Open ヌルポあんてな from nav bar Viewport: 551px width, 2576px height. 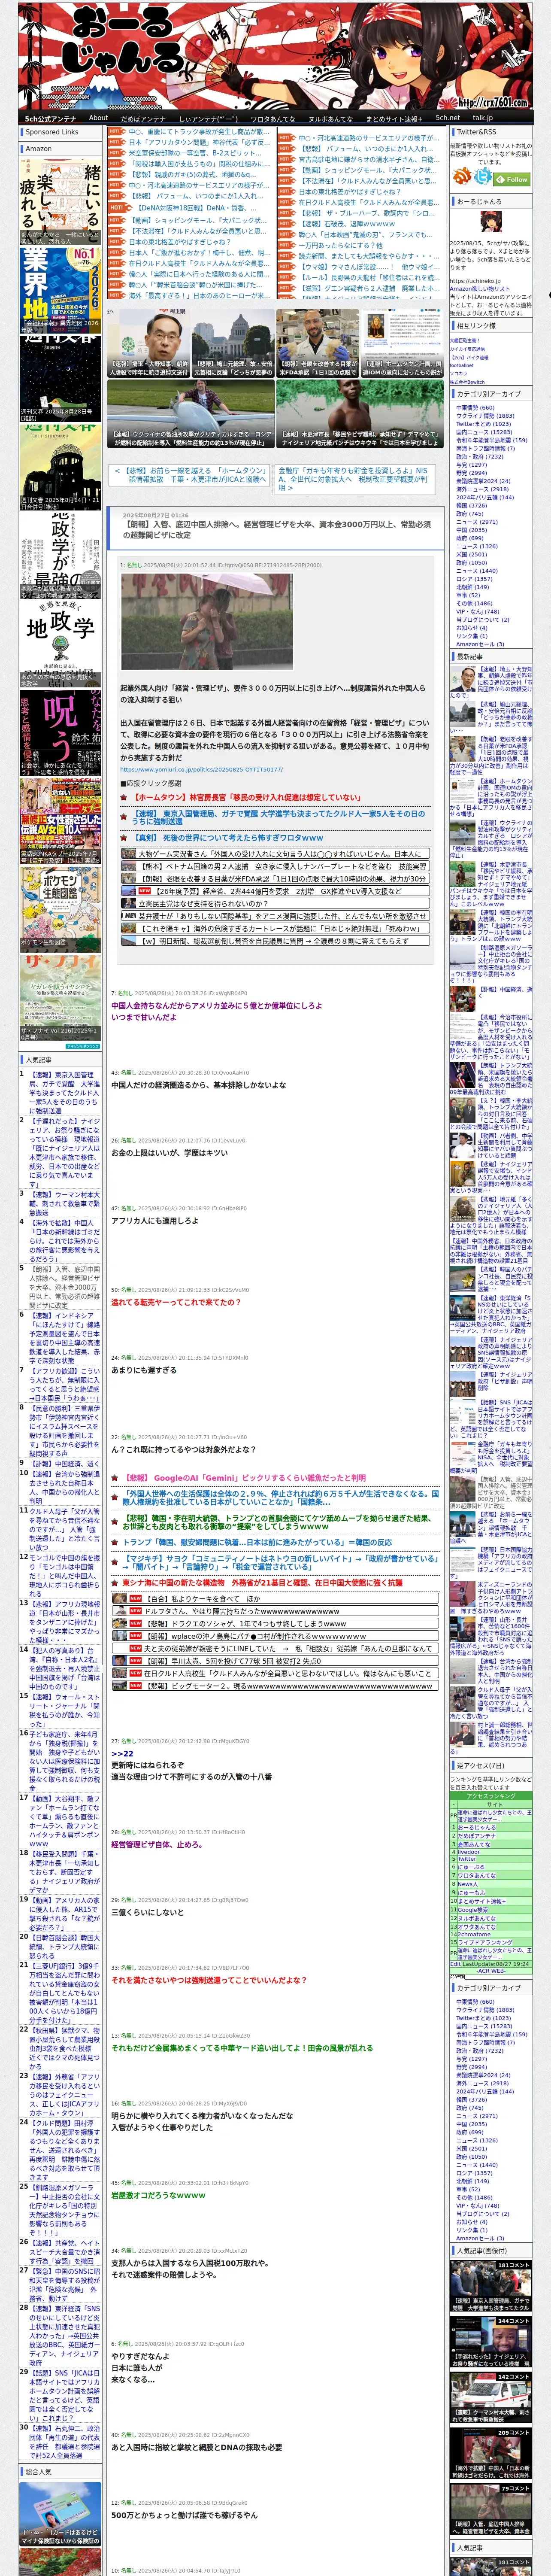pyautogui.click(x=330, y=118)
